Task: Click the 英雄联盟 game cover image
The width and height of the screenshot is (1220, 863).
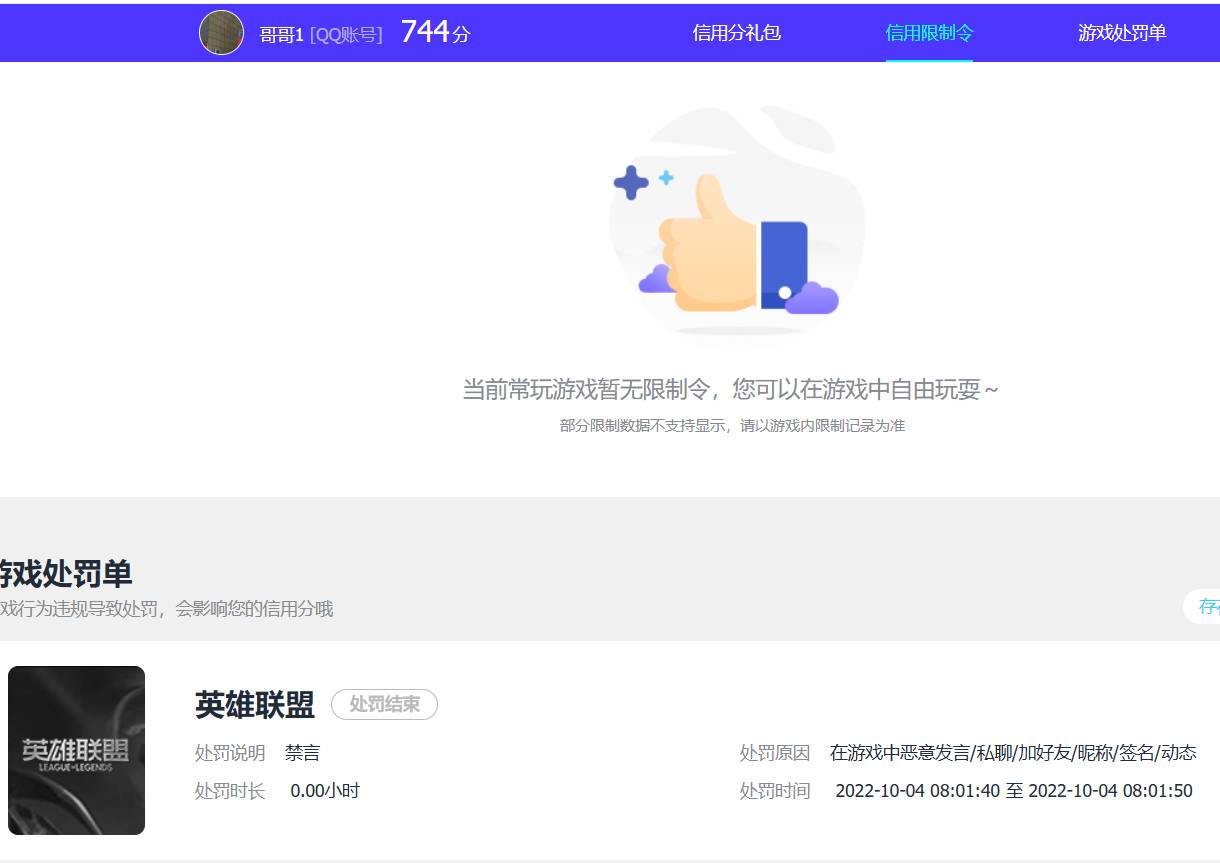Action: pos(76,749)
